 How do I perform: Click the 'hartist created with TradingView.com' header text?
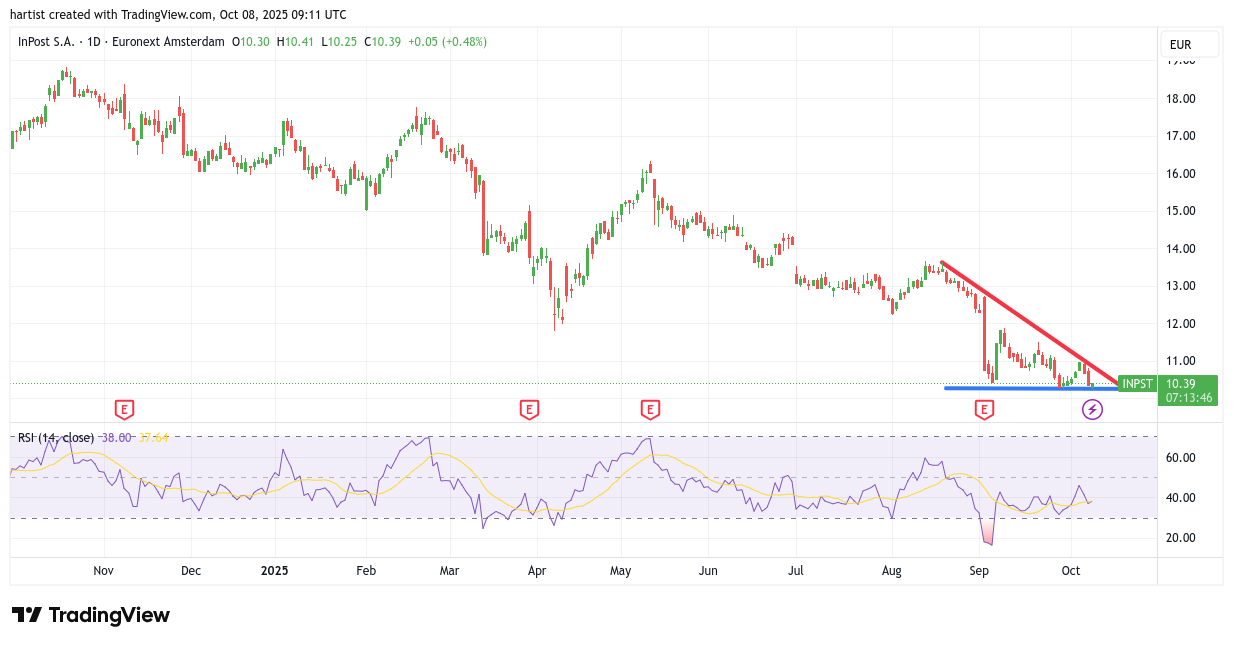[x=178, y=14]
